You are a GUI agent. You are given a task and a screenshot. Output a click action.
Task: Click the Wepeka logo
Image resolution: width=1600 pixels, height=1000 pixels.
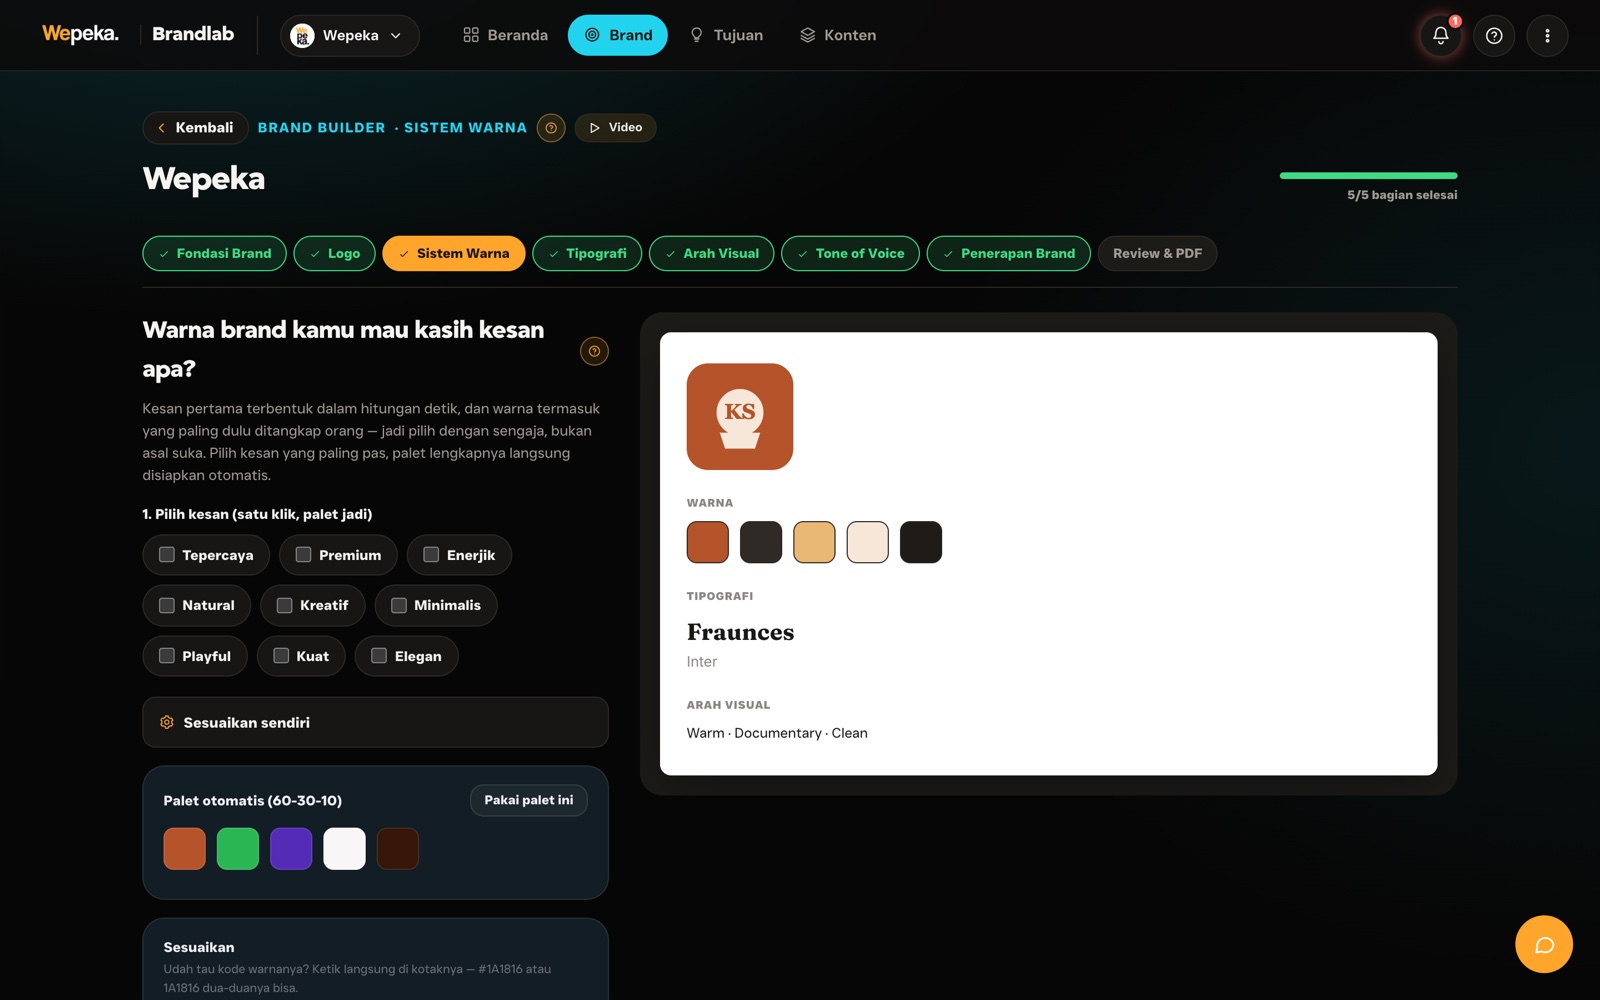tap(80, 34)
